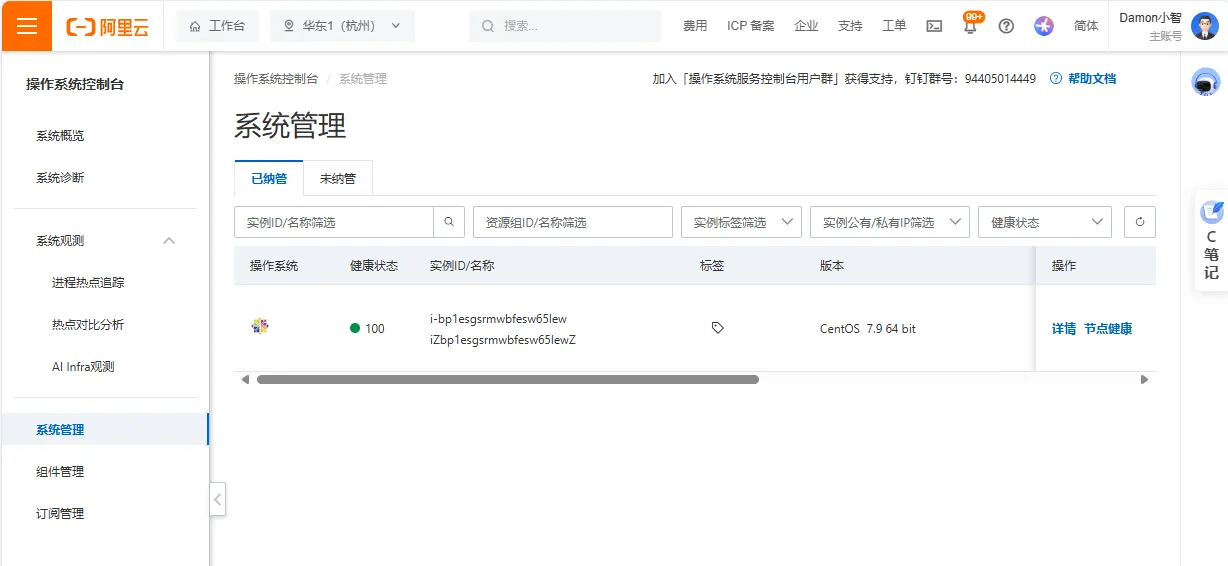Click the 操作系统控制台 sidebar title
This screenshot has width=1228, height=566.
(x=75, y=85)
